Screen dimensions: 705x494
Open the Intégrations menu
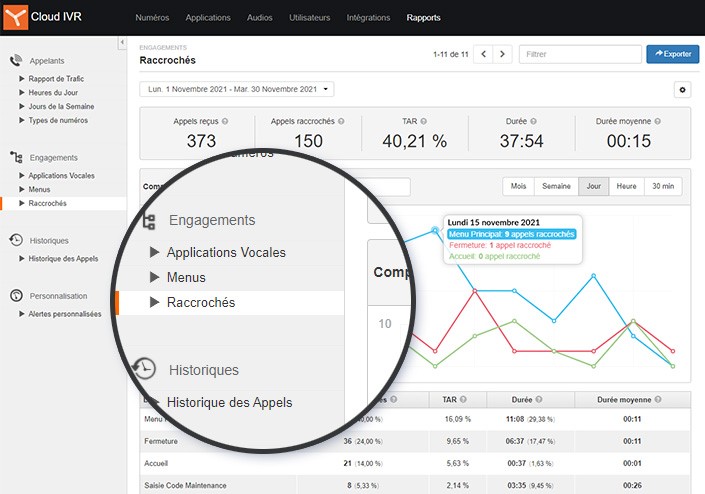(x=368, y=18)
